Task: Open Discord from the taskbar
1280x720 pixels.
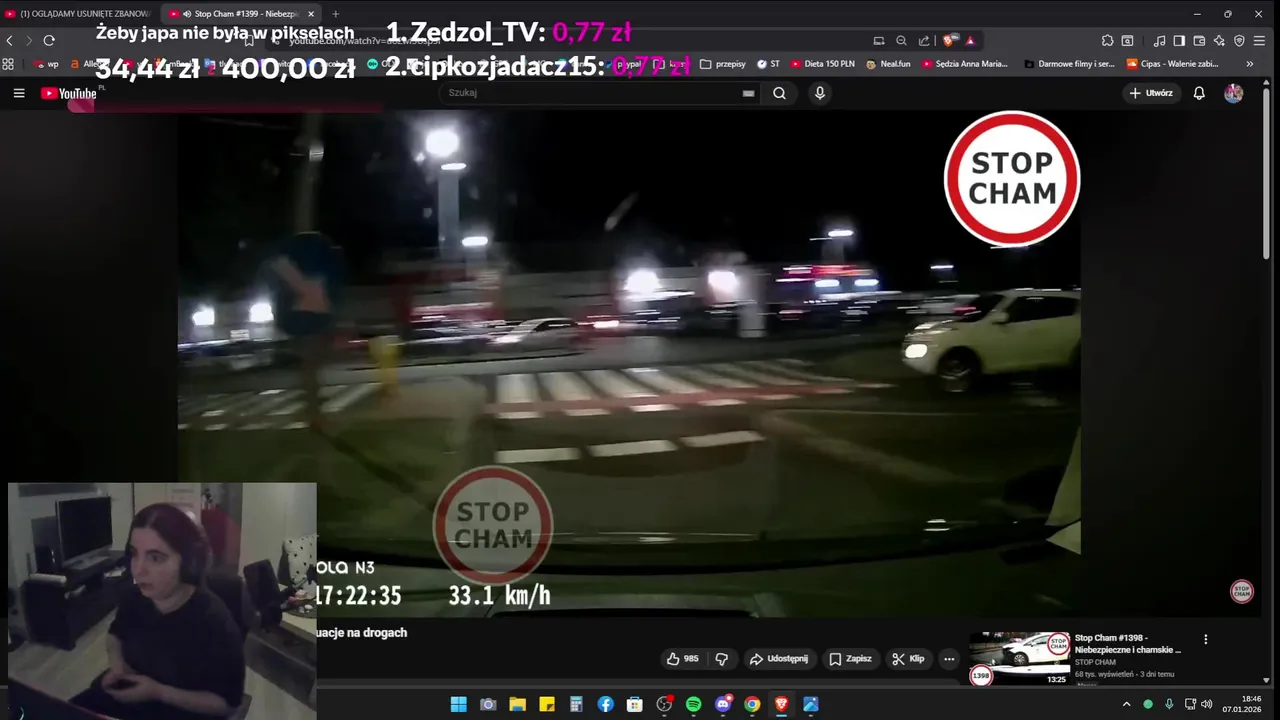Action: click(723, 704)
